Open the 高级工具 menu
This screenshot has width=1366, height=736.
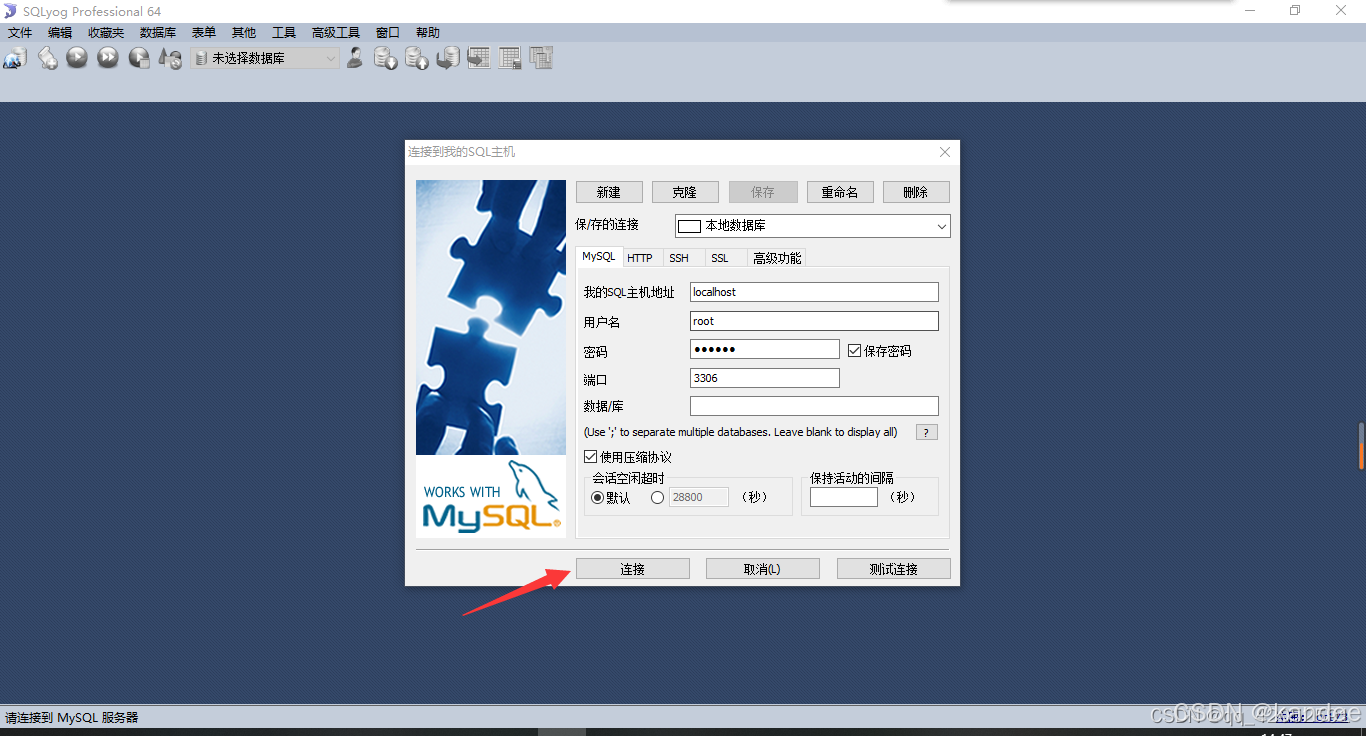coord(336,32)
